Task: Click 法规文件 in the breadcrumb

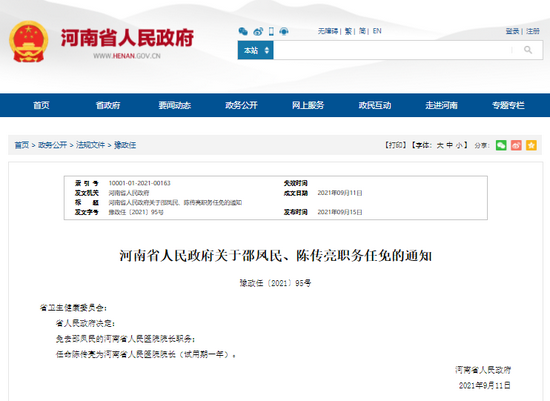Action: pyautogui.click(x=90, y=145)
